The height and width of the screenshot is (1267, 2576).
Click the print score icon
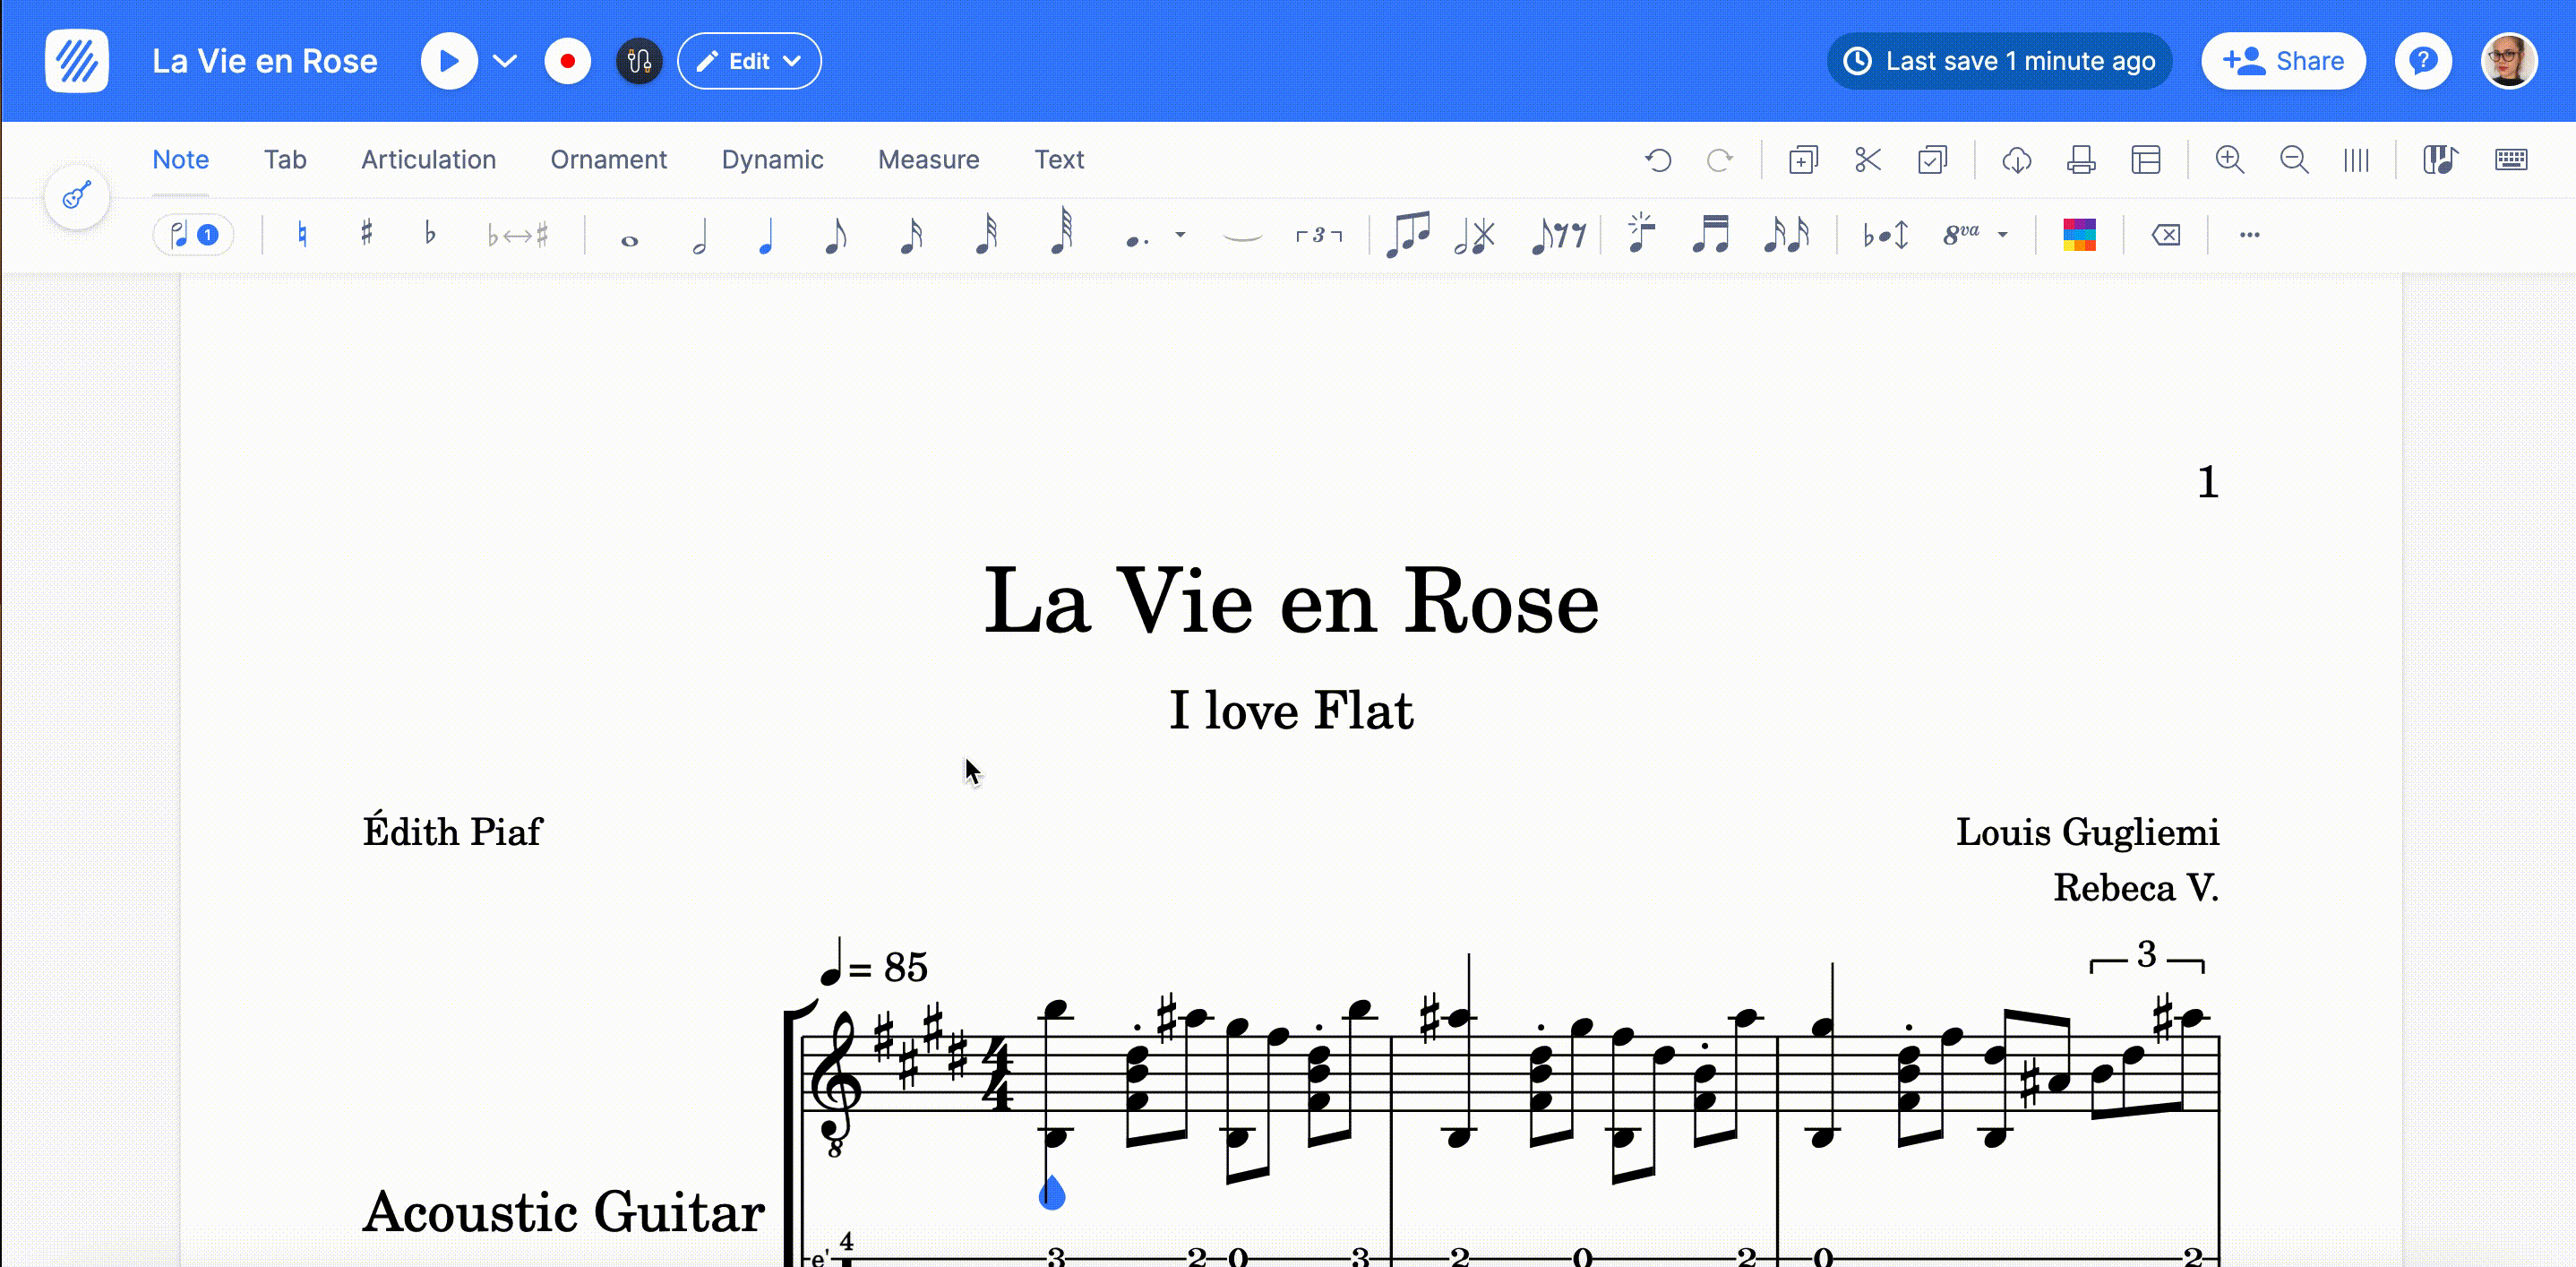[x=2081, y=160]
